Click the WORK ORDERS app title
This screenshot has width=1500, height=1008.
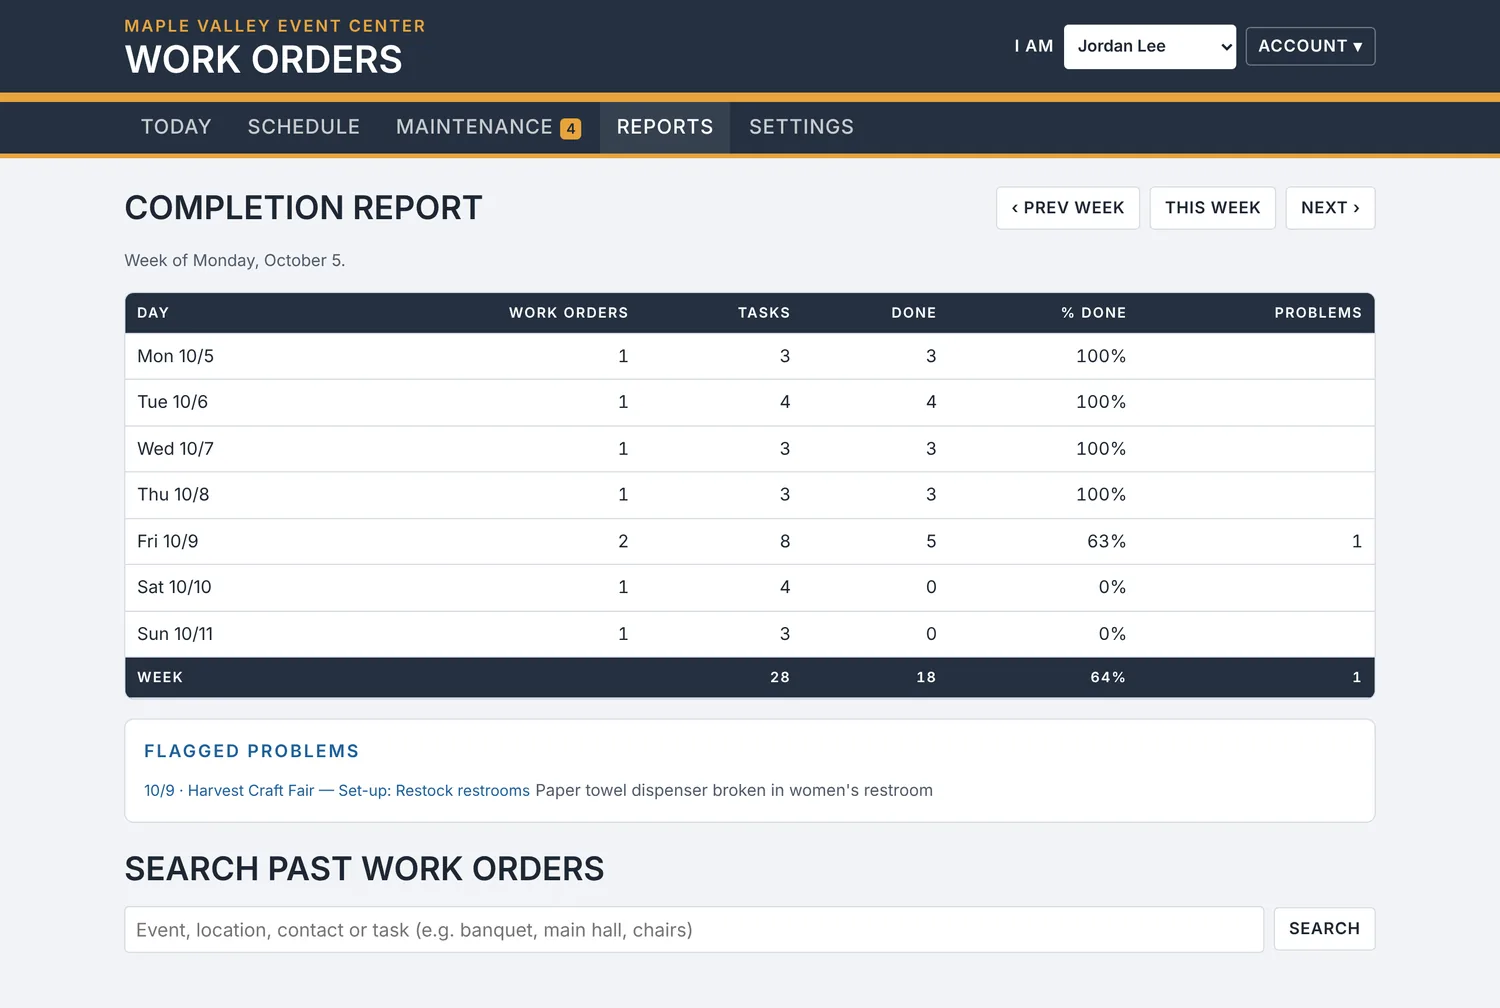coord(264,60)
